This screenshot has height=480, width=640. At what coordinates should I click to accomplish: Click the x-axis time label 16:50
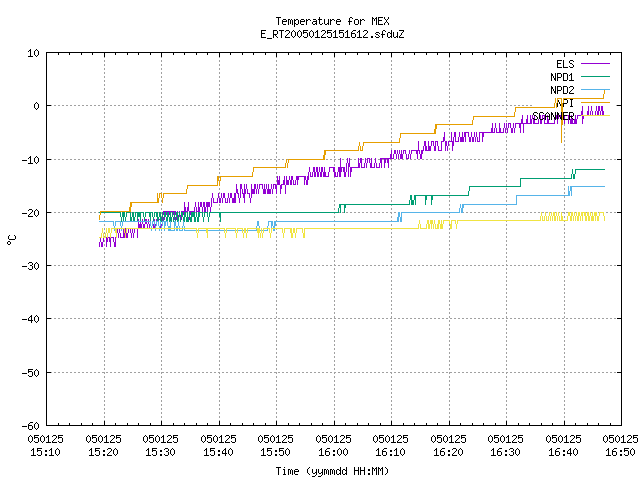point(621,452)
